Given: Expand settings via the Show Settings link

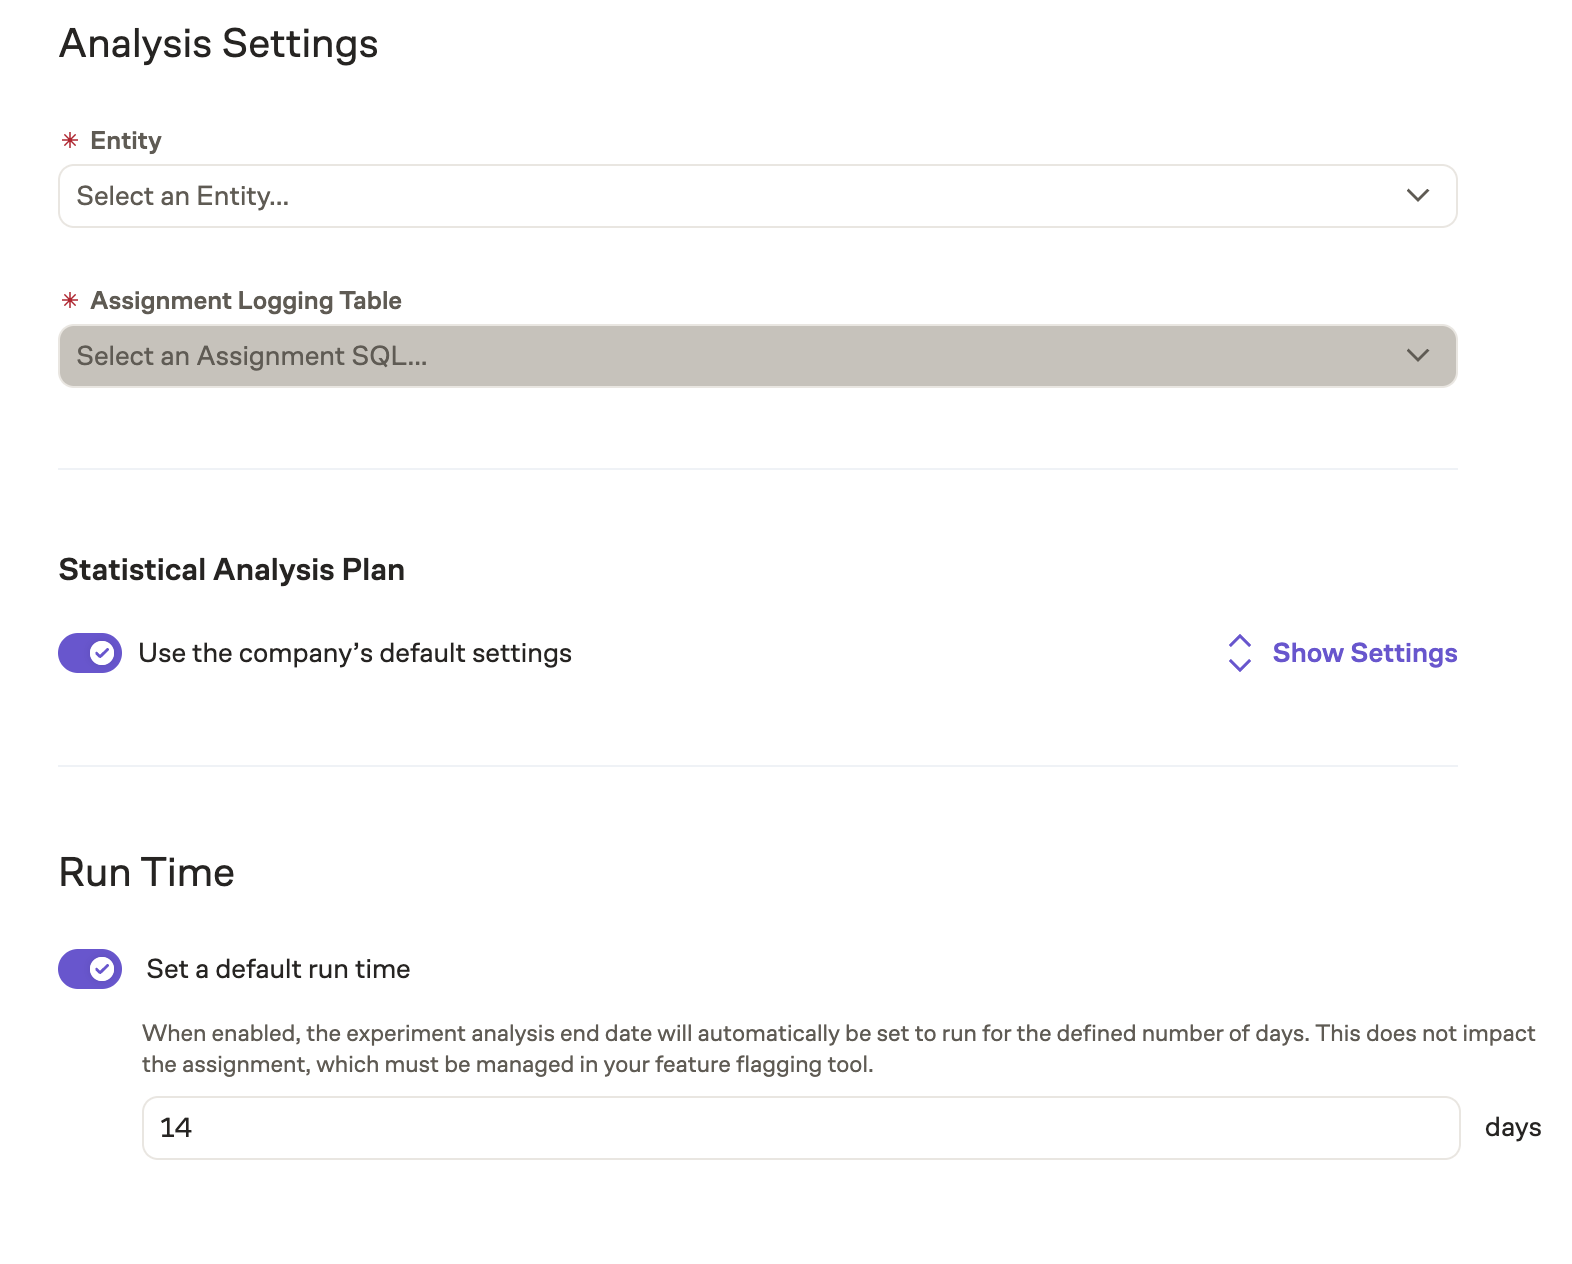Looking at the screenshot, I should pos(1364,653).
